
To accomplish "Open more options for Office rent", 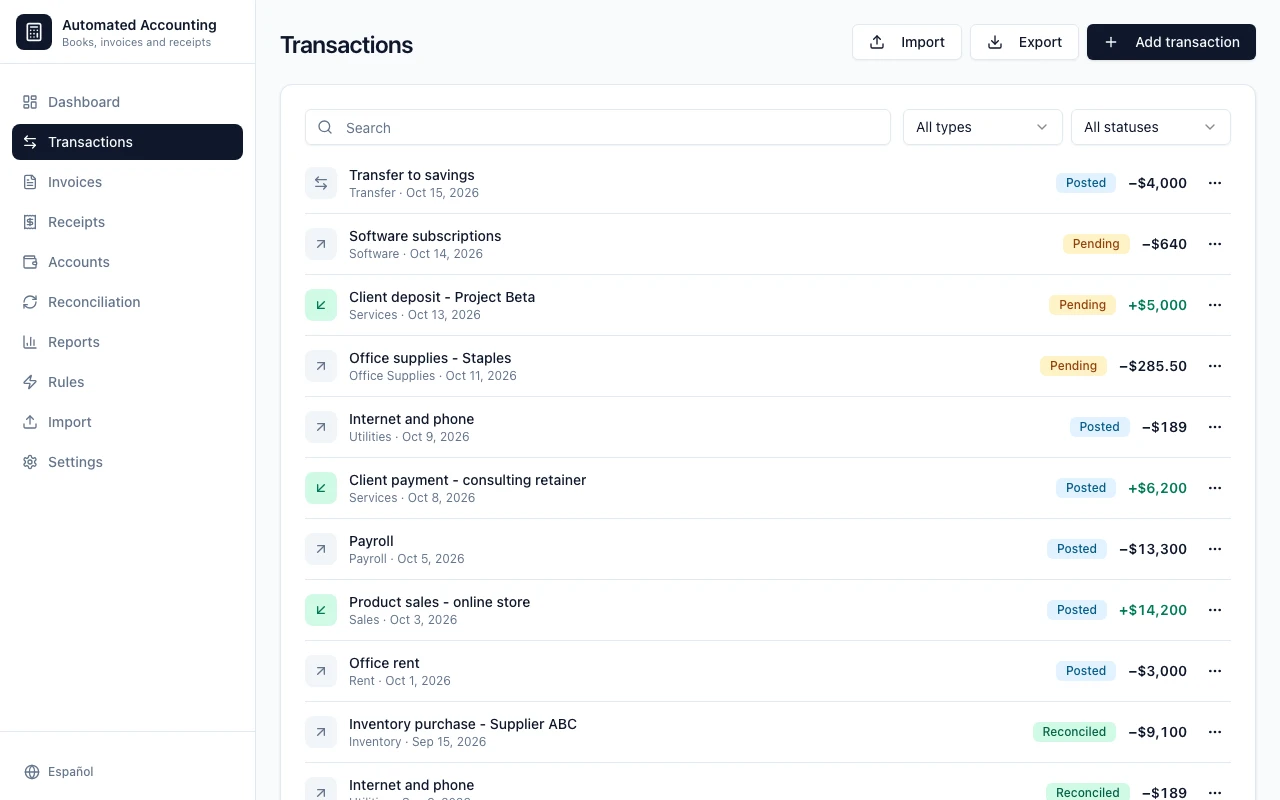I will 1215,671.
